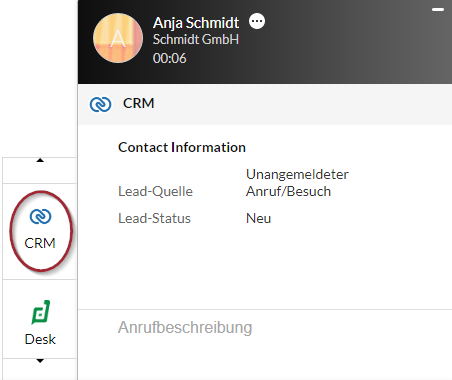Open the more options ellipsis beside Anja Schmidt

tap(257, 21)
